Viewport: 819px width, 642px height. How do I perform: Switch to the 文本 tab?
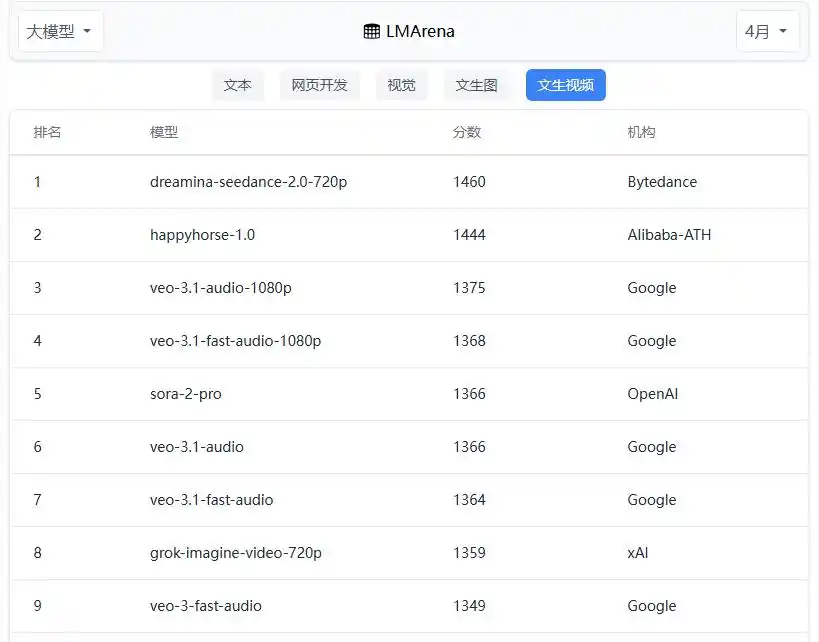238,85
